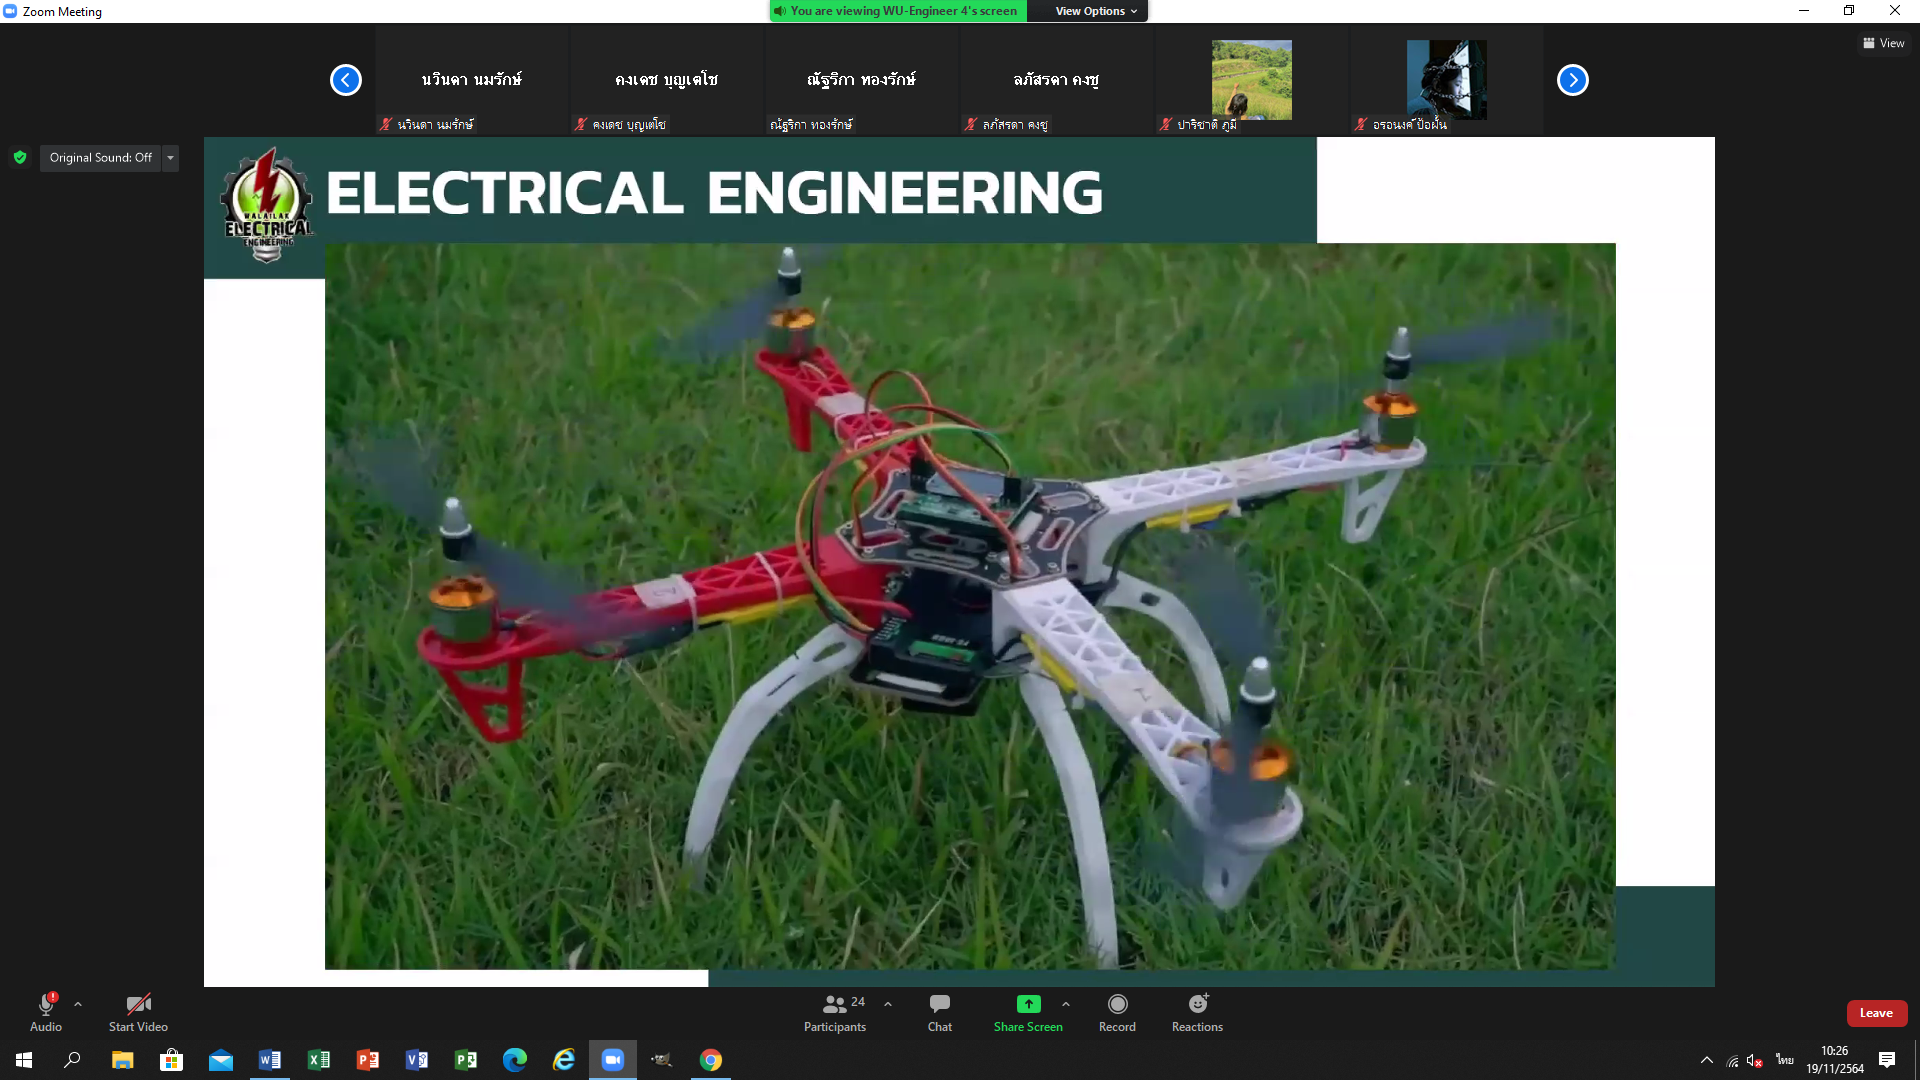Open the View layout menu
The height and width of the screenshot is (1080, 1920).
tap(1883, 43)
